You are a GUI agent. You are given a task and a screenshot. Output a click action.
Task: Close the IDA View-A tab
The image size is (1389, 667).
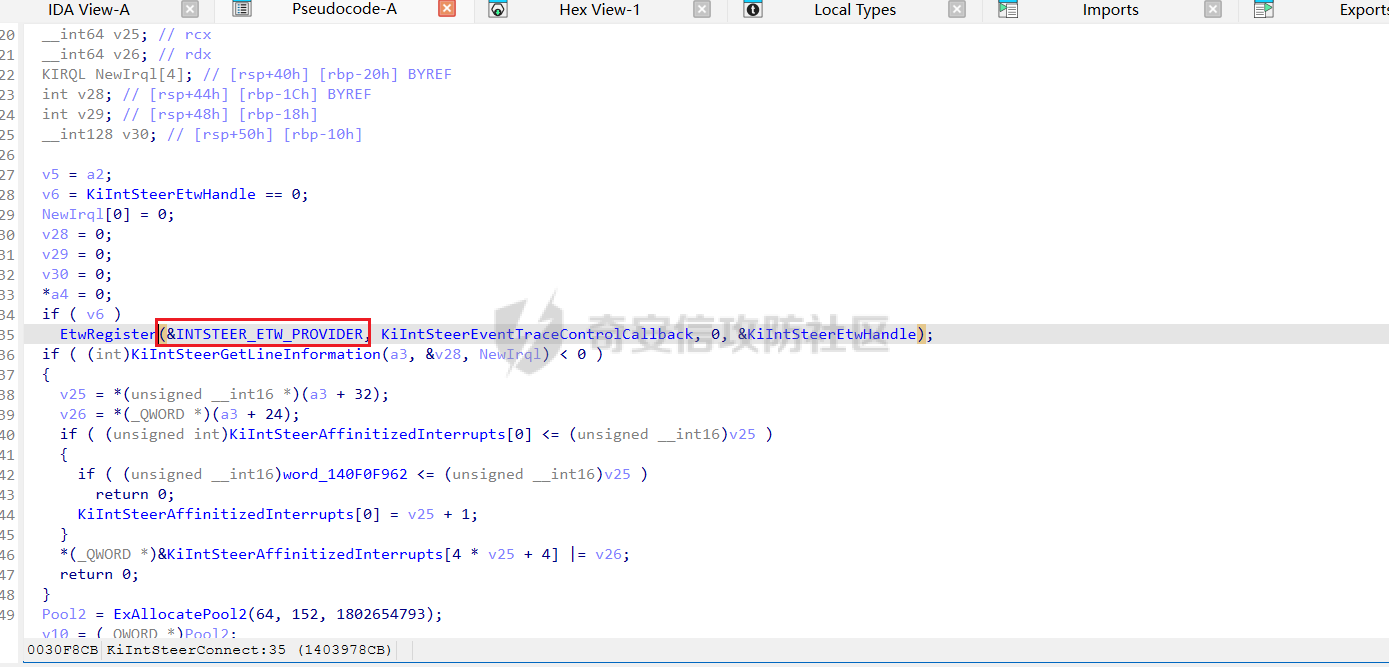(190, 10)
